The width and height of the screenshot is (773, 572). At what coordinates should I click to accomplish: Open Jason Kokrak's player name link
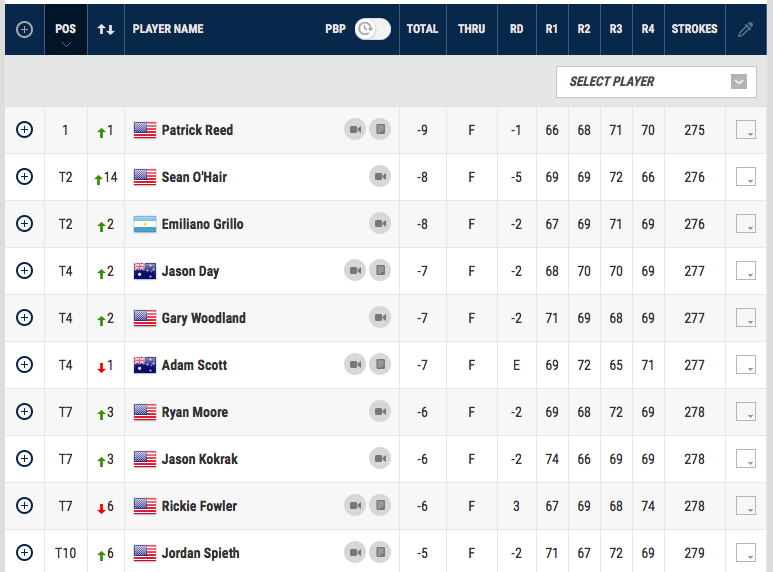[199, 459]
